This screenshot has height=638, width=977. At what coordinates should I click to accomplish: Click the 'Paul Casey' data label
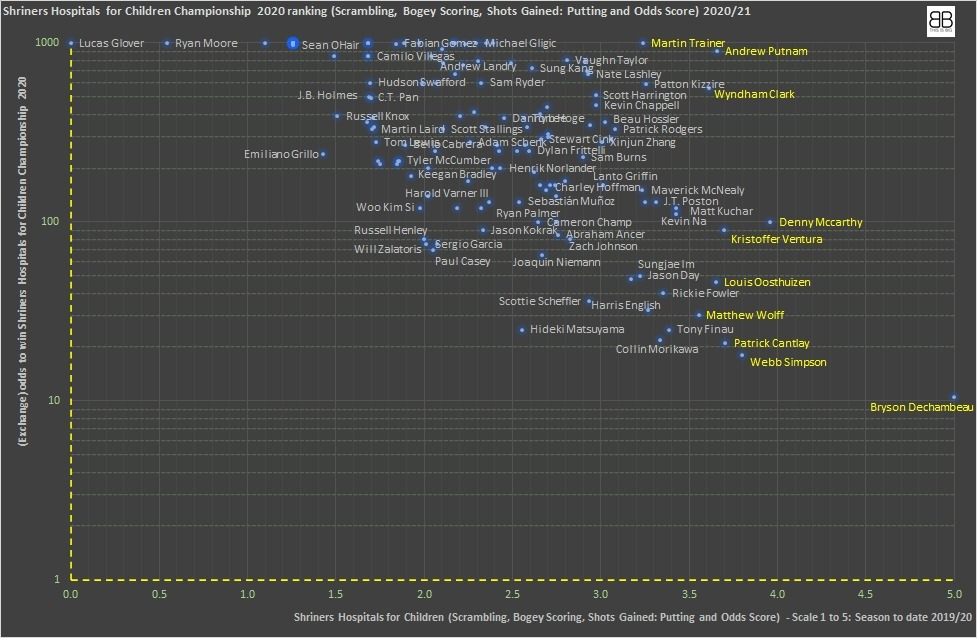[462, 262]
